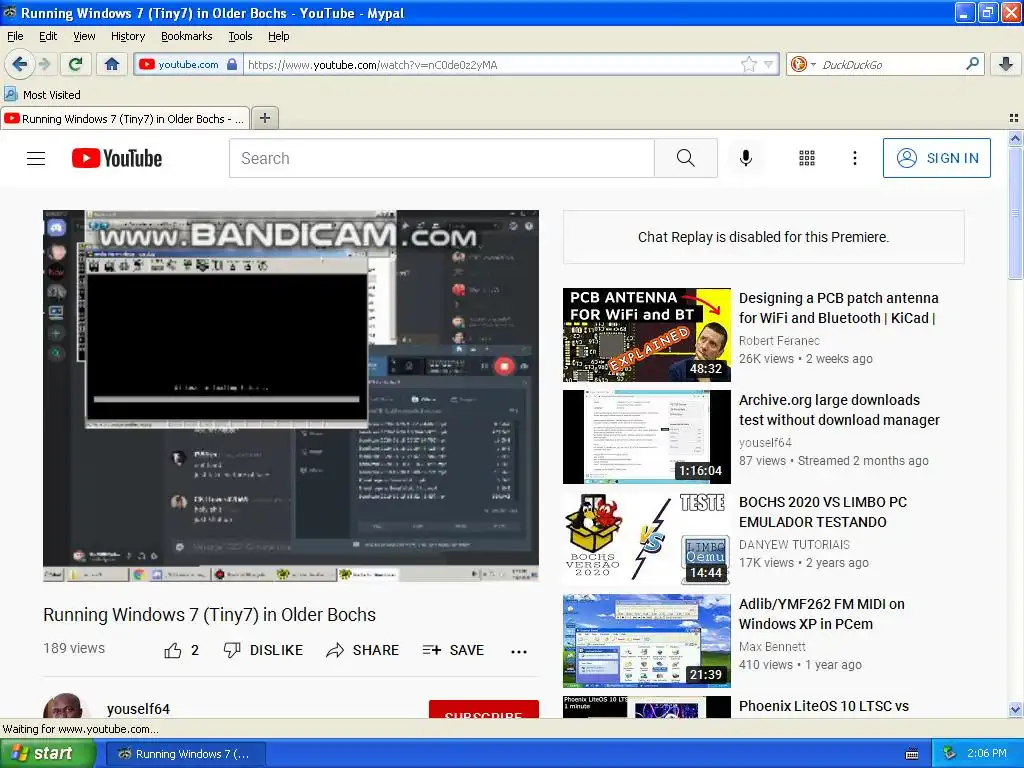Open the Help menu
1024x768 pixels.
[x=278, y=36]
